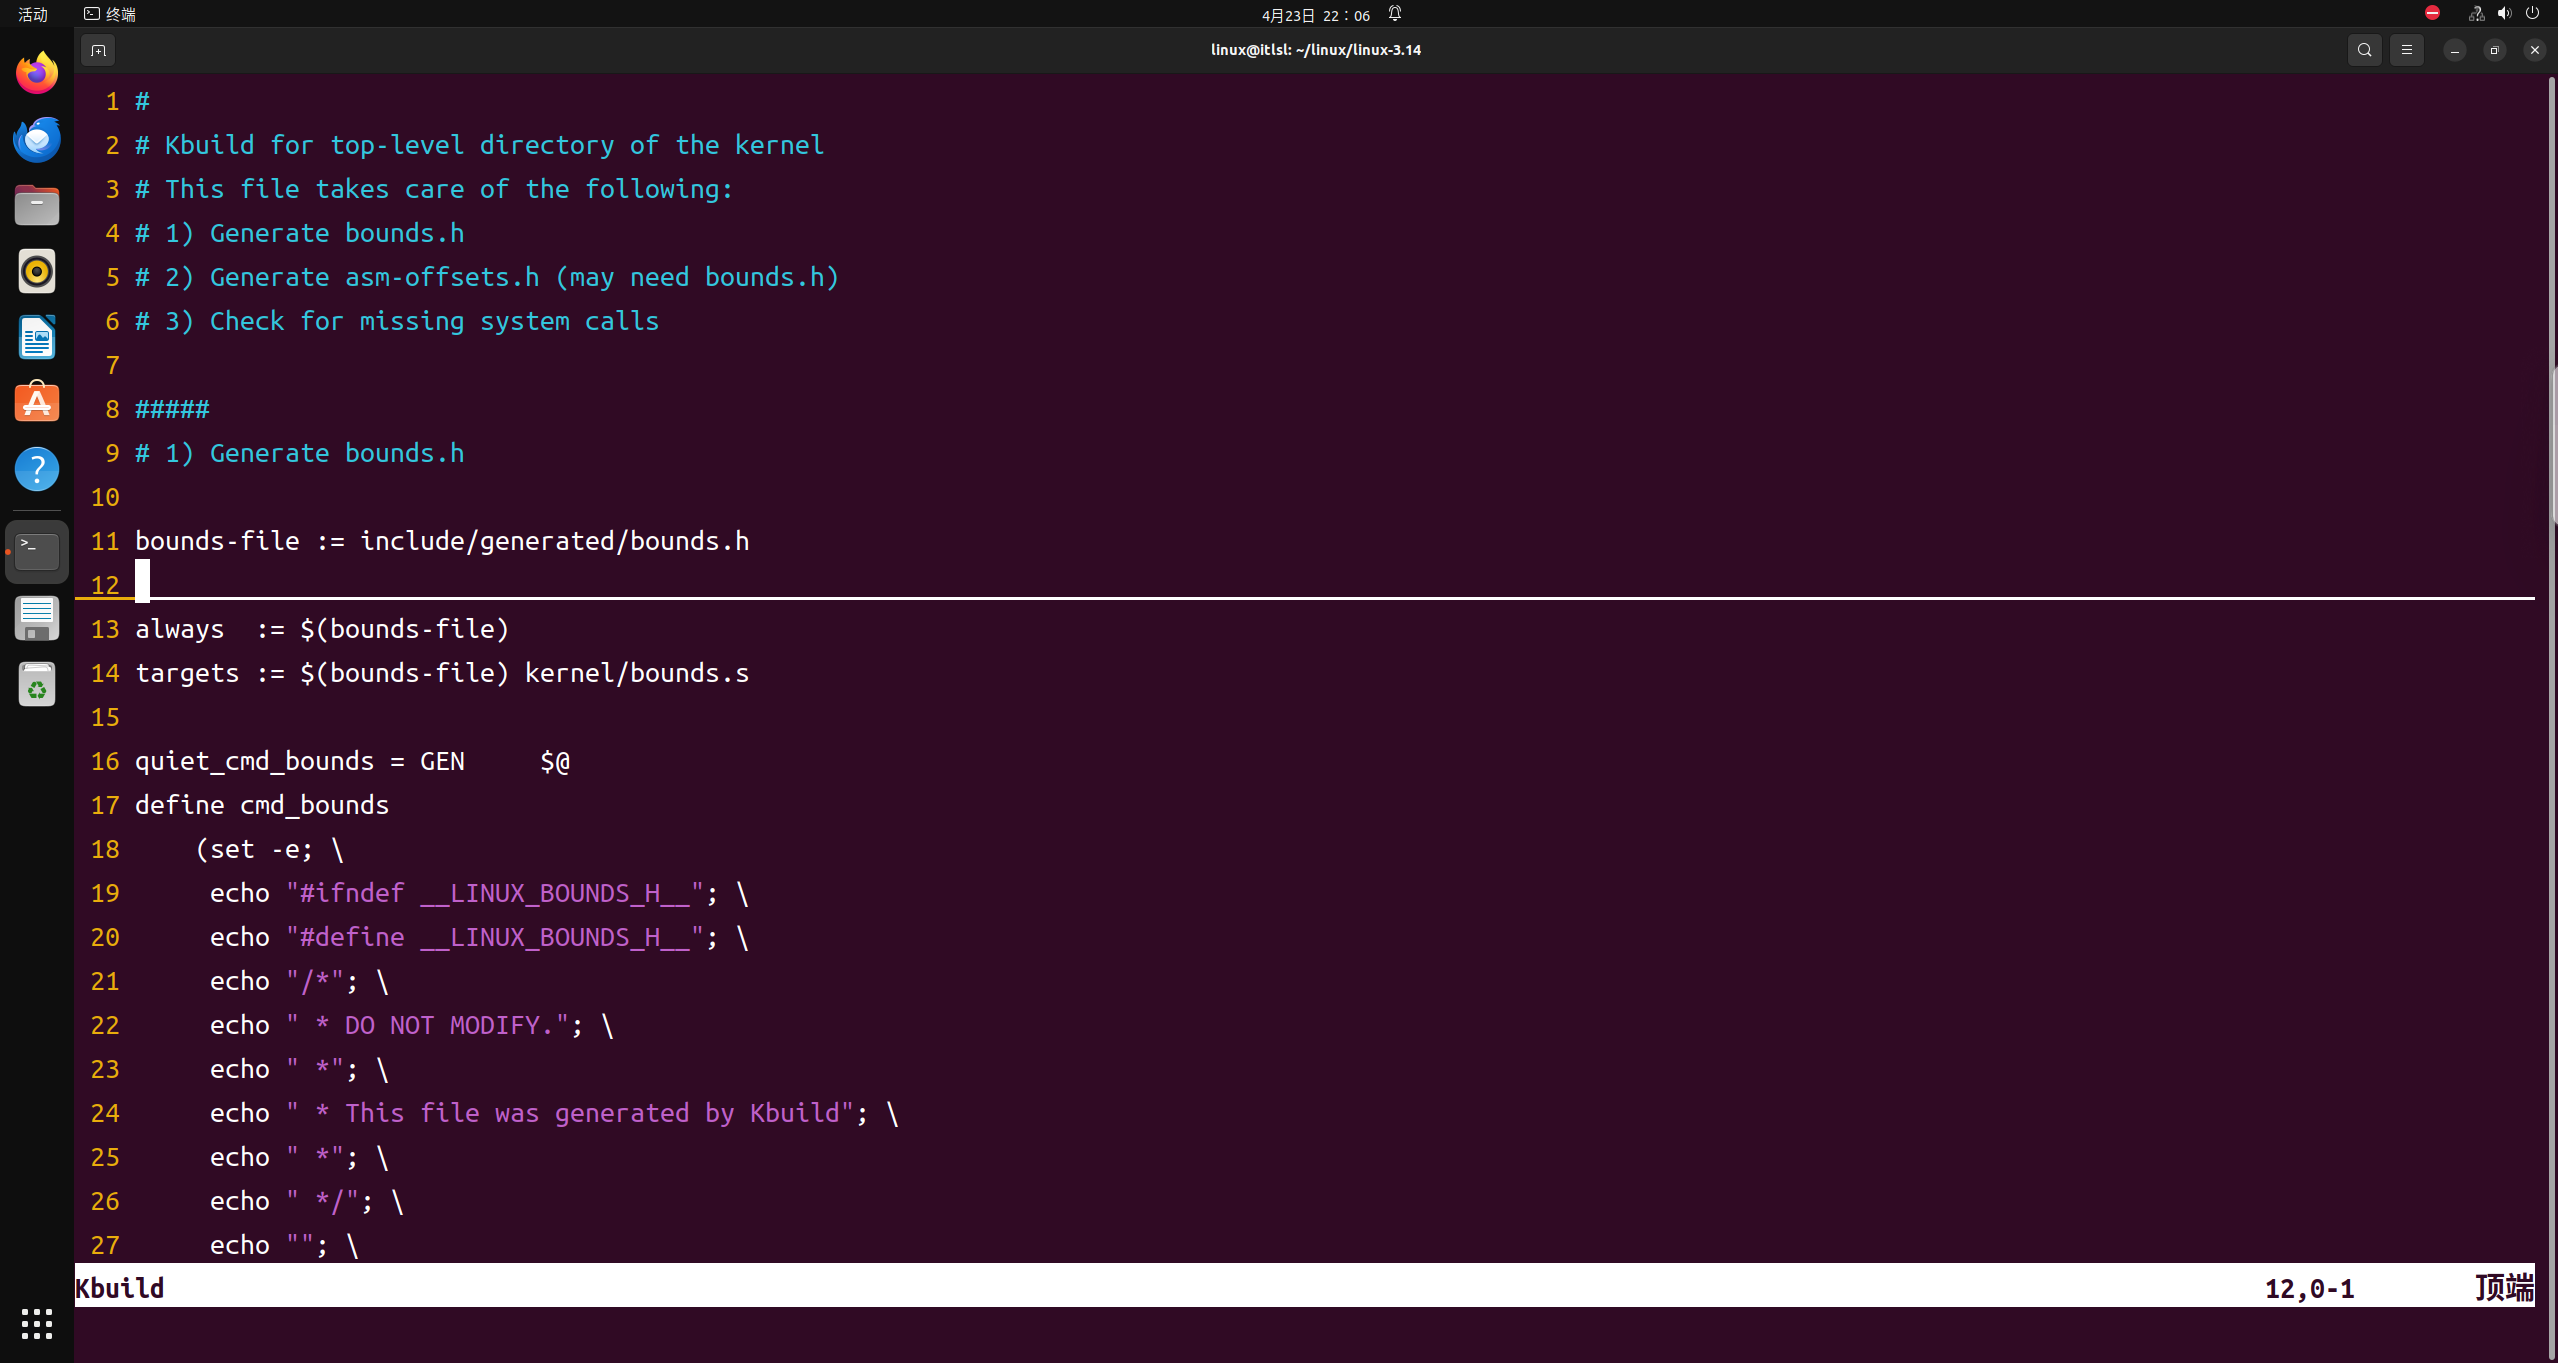
Task: Open Ubuntu Software center
Action: tap(37, 403)
